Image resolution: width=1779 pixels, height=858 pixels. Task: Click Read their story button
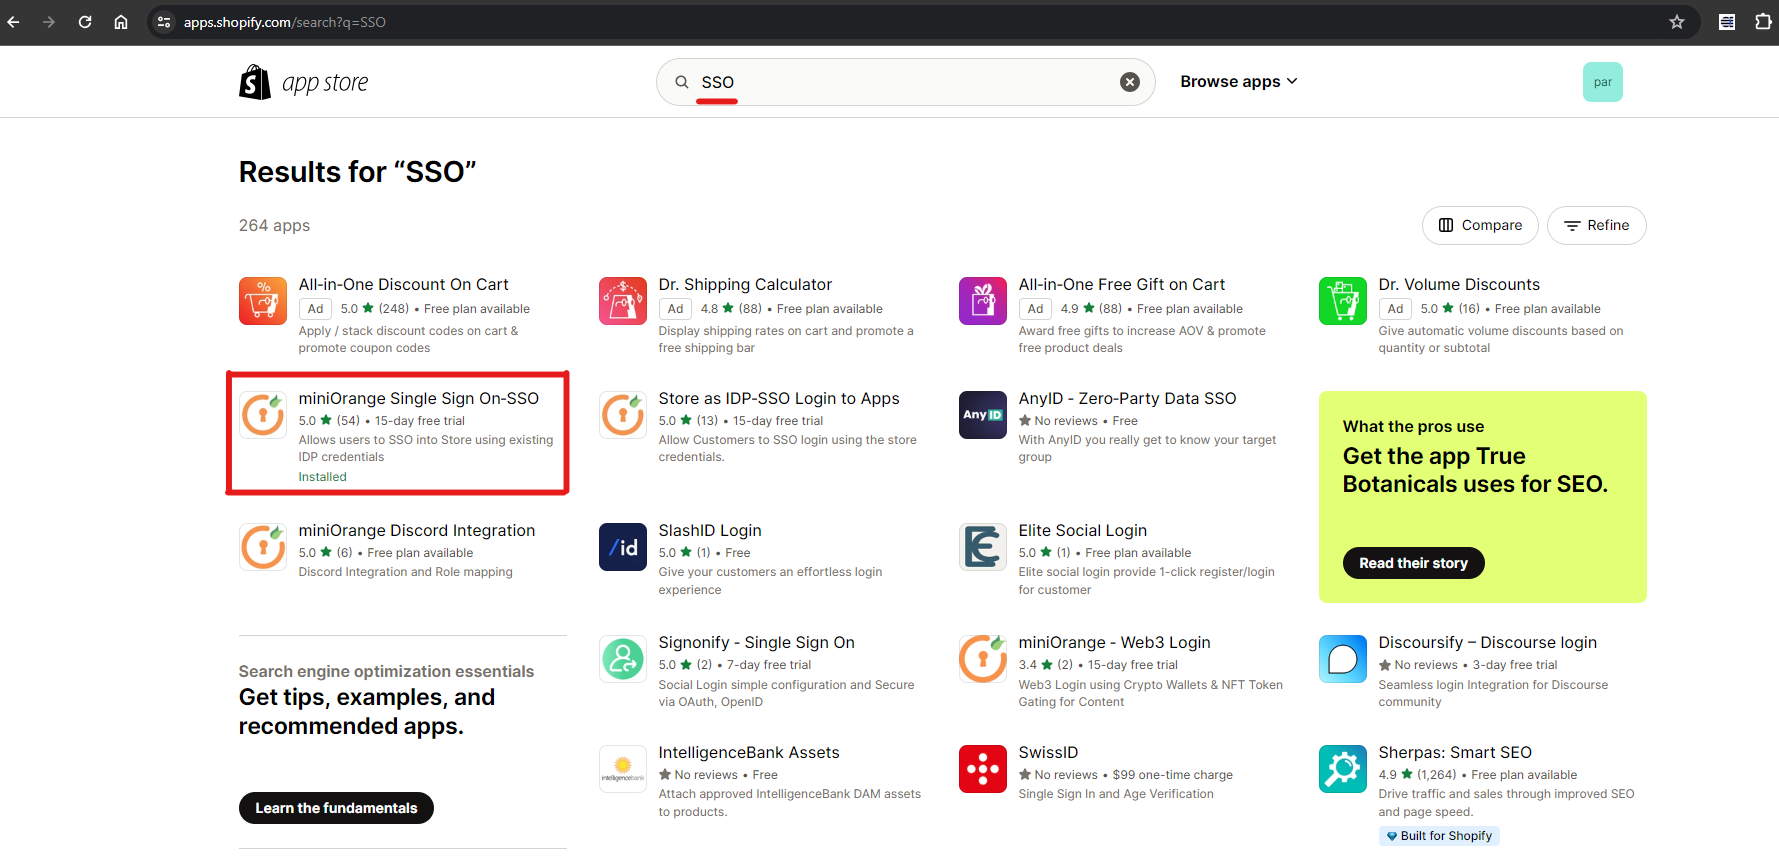[1413, 563]
